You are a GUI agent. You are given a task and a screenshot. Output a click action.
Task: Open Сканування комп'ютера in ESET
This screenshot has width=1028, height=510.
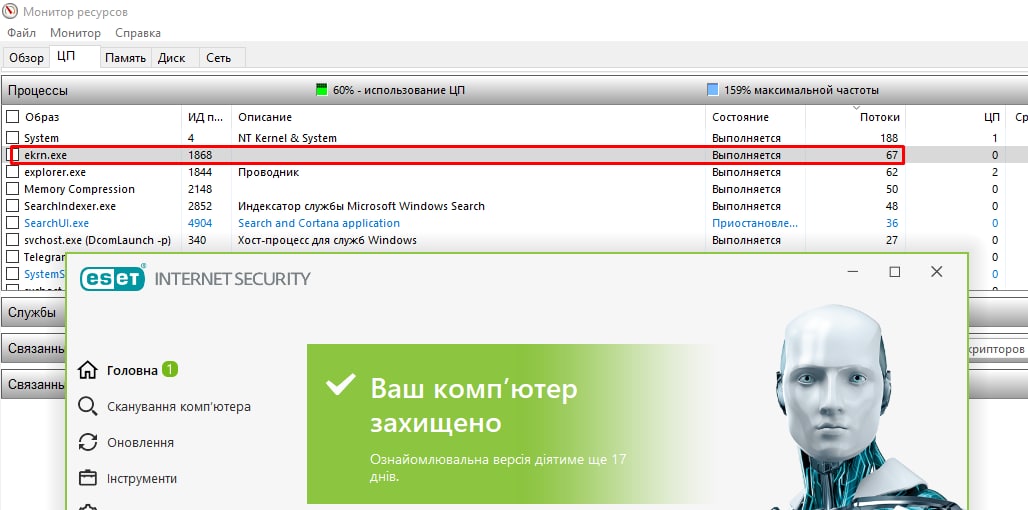click(x=179, y=406)
